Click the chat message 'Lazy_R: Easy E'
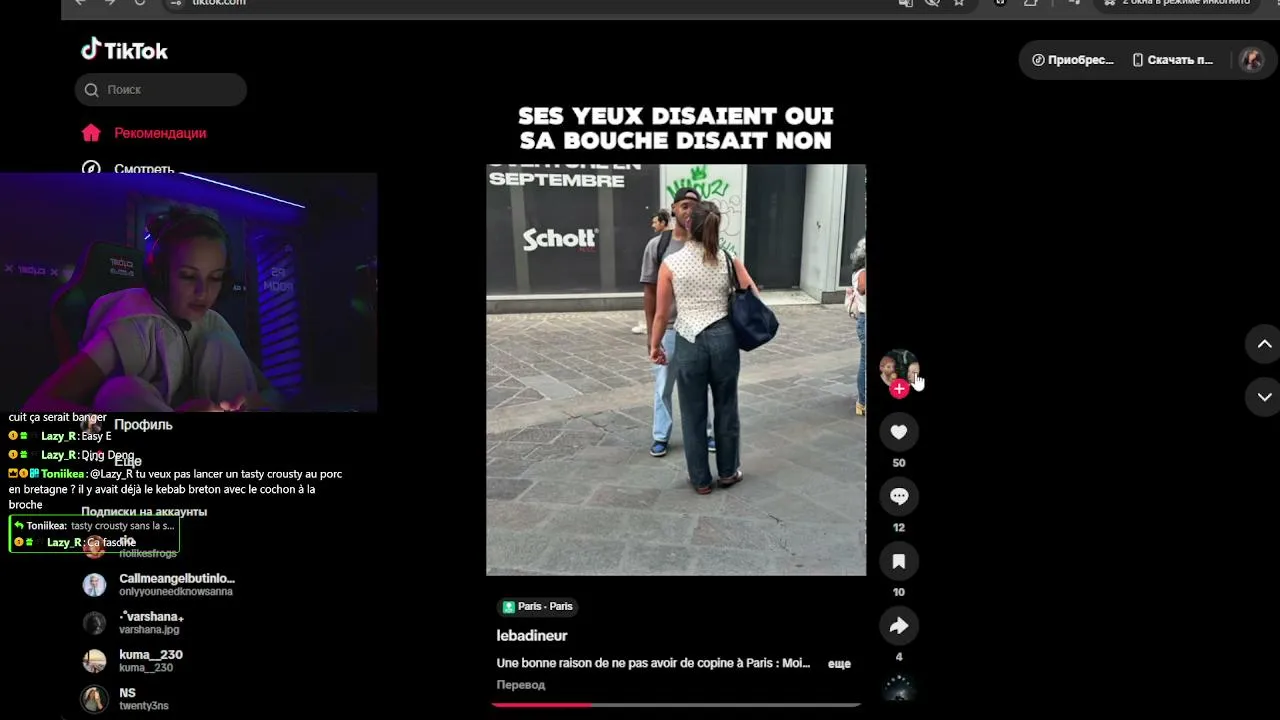This screenshot has height=720, width=1280. coord(60,436)
